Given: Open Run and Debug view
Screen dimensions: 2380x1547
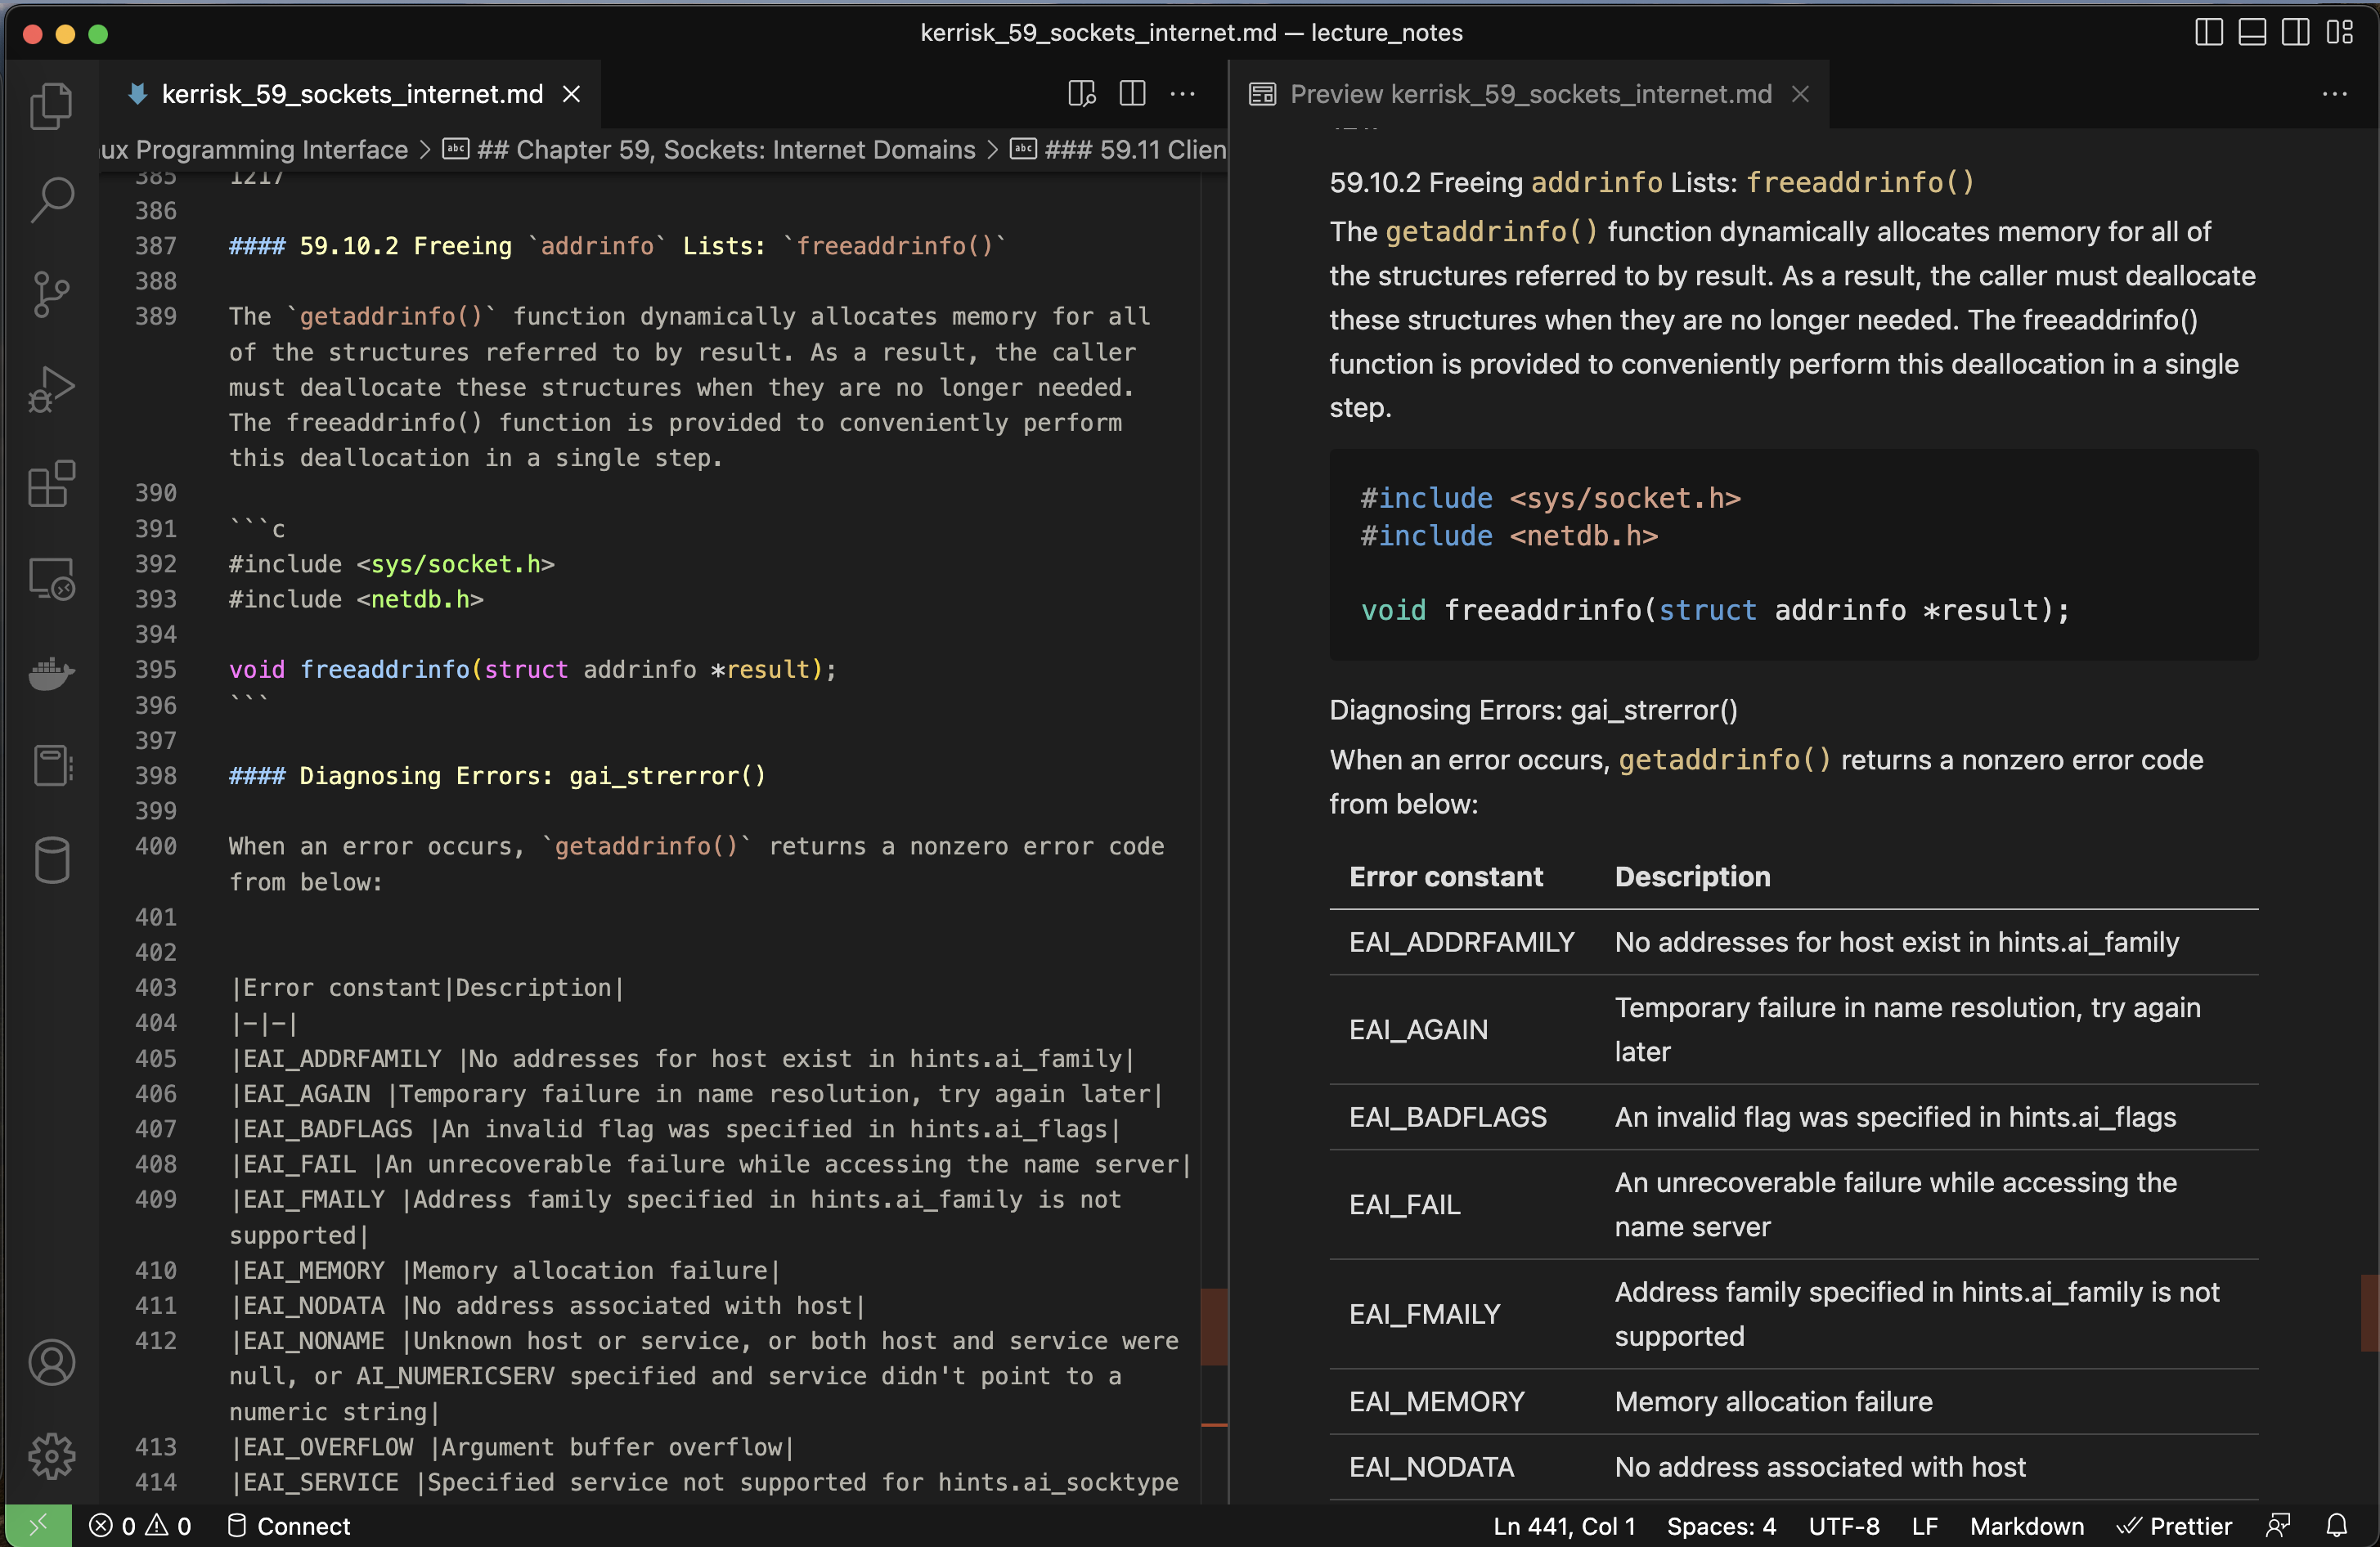Looking at the screenshot, I should coord(51,389).
